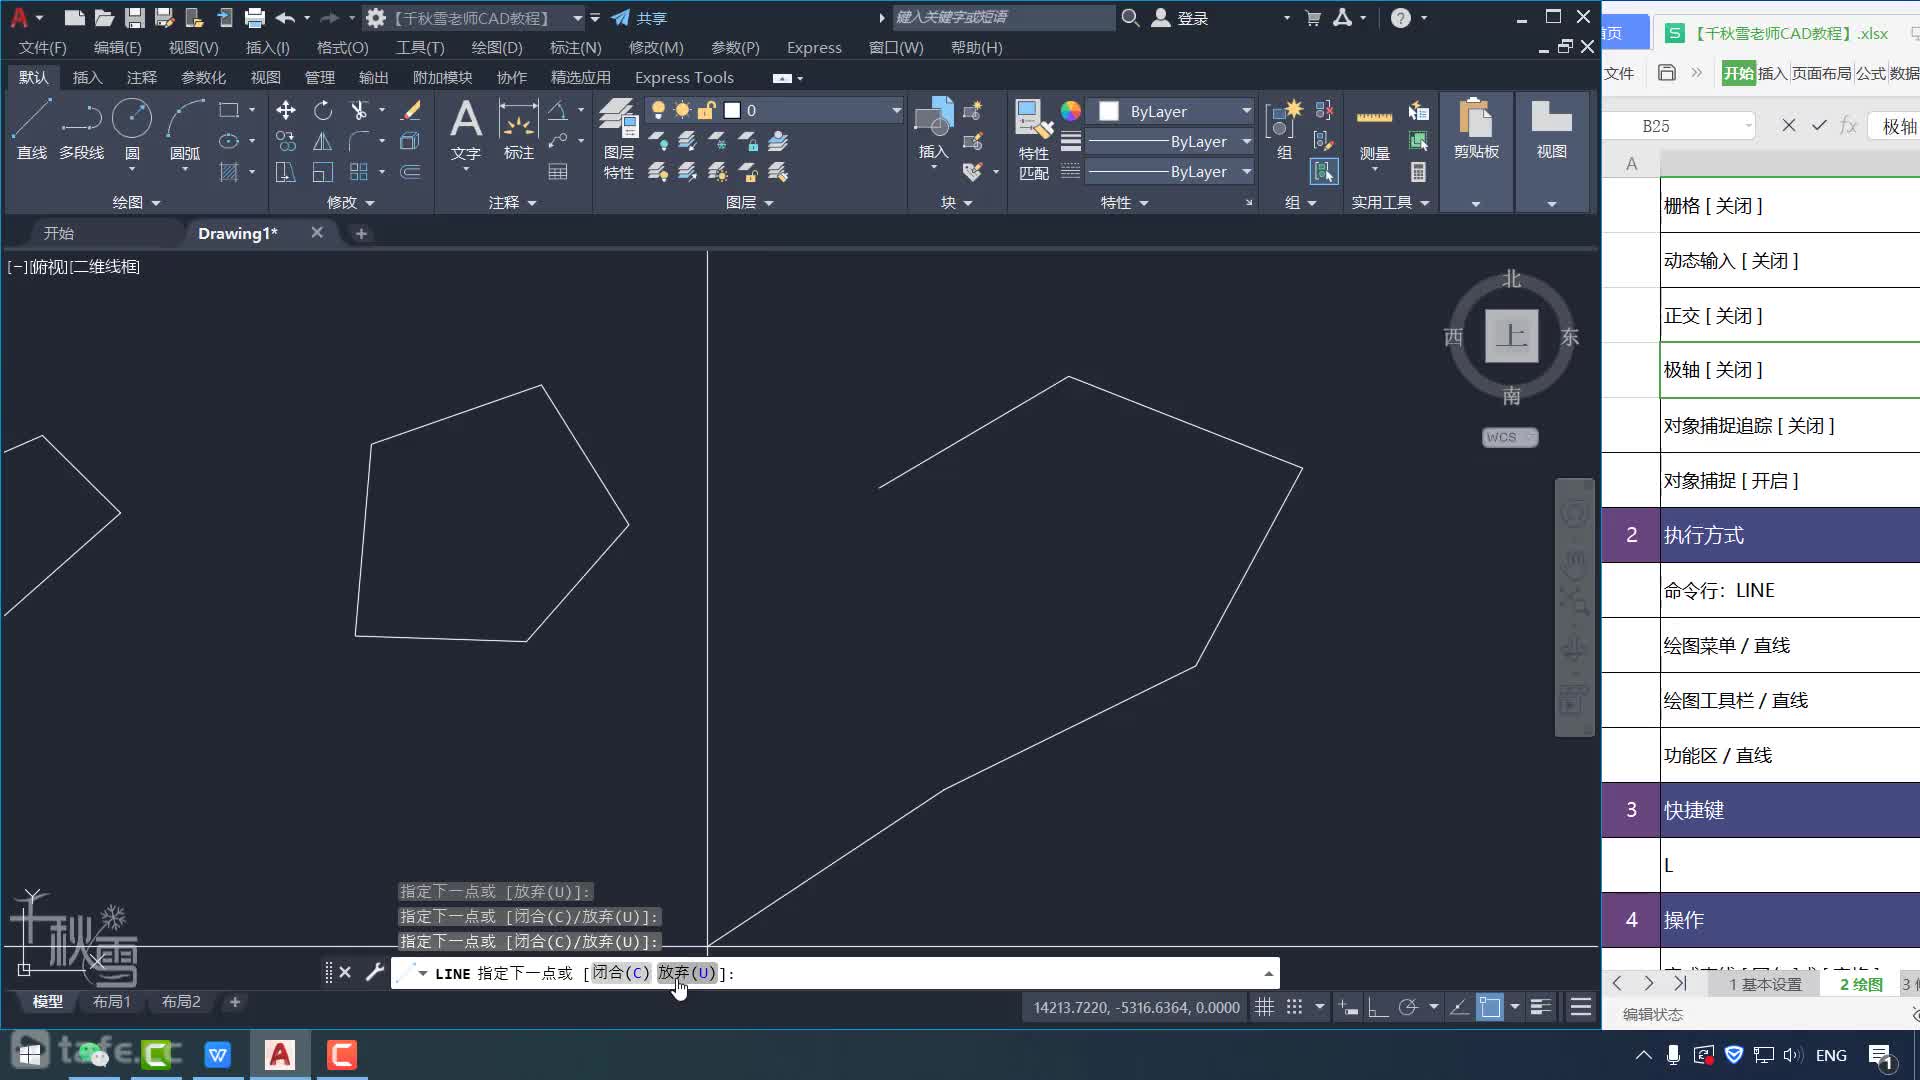Viewport: 1920px width, 1080px height.
Task: Click the Rotate tool icon
Action: tap(322, 110)
